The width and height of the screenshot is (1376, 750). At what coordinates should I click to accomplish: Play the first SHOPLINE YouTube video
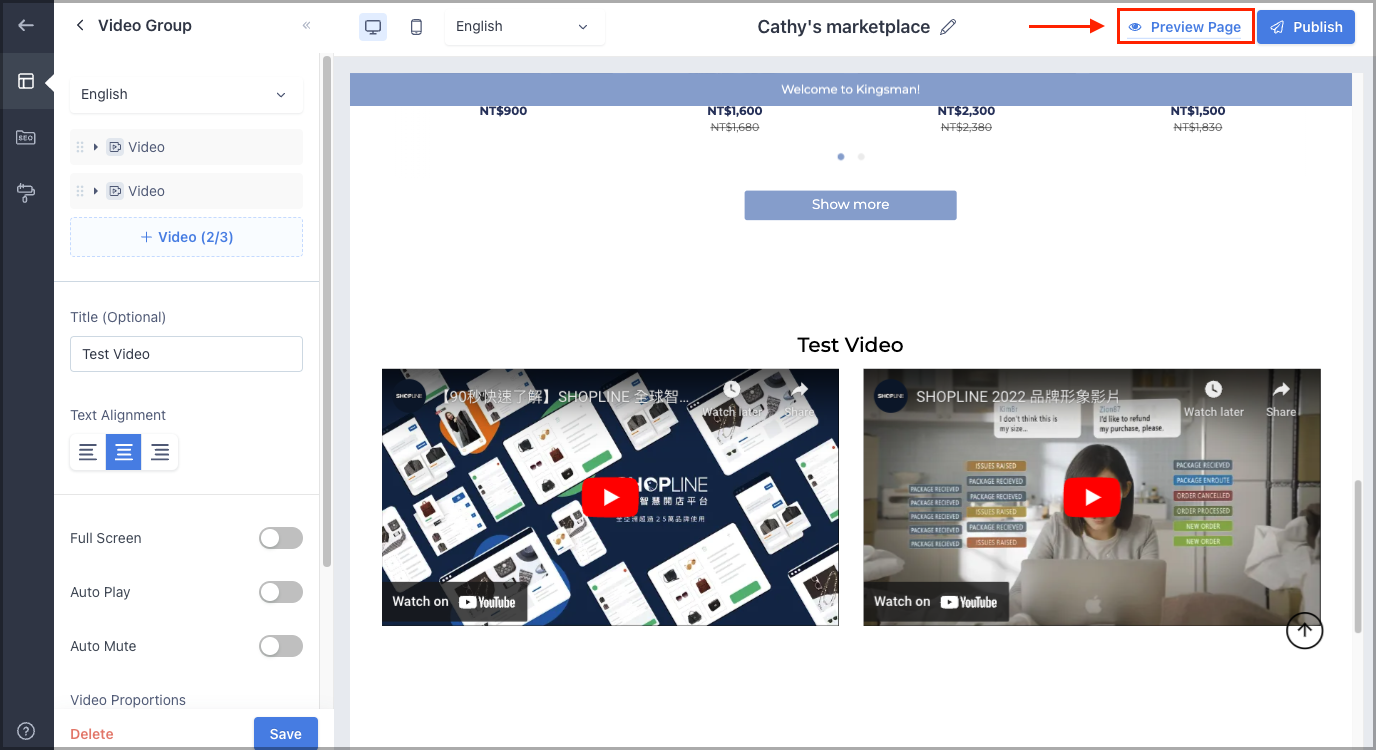click(610, 498)
